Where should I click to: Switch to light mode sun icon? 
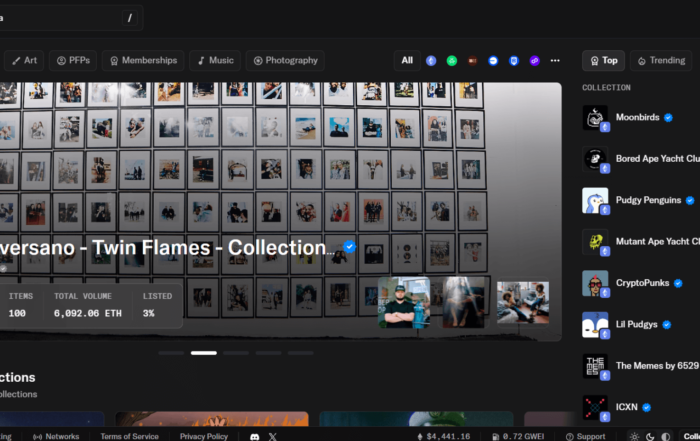(634, 436)
